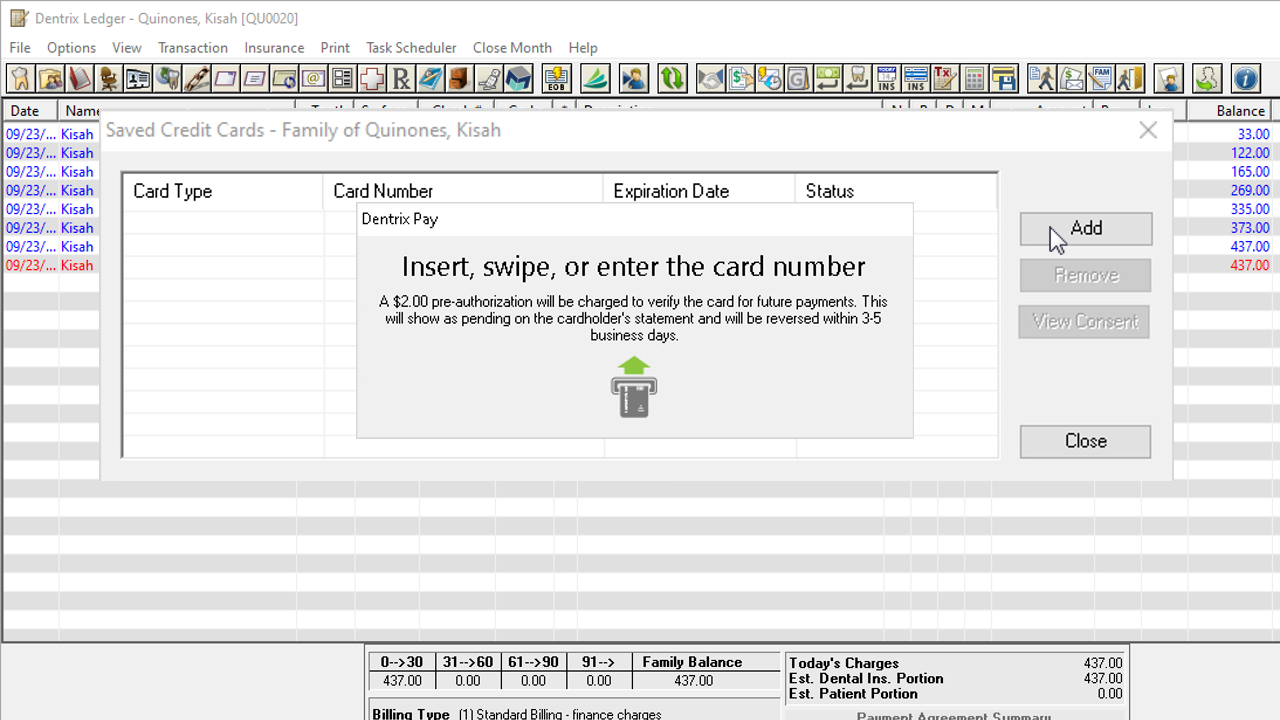Screen dimensions: 1280x720
Task: Open the tooth chart icon
Action: (20, 78)
